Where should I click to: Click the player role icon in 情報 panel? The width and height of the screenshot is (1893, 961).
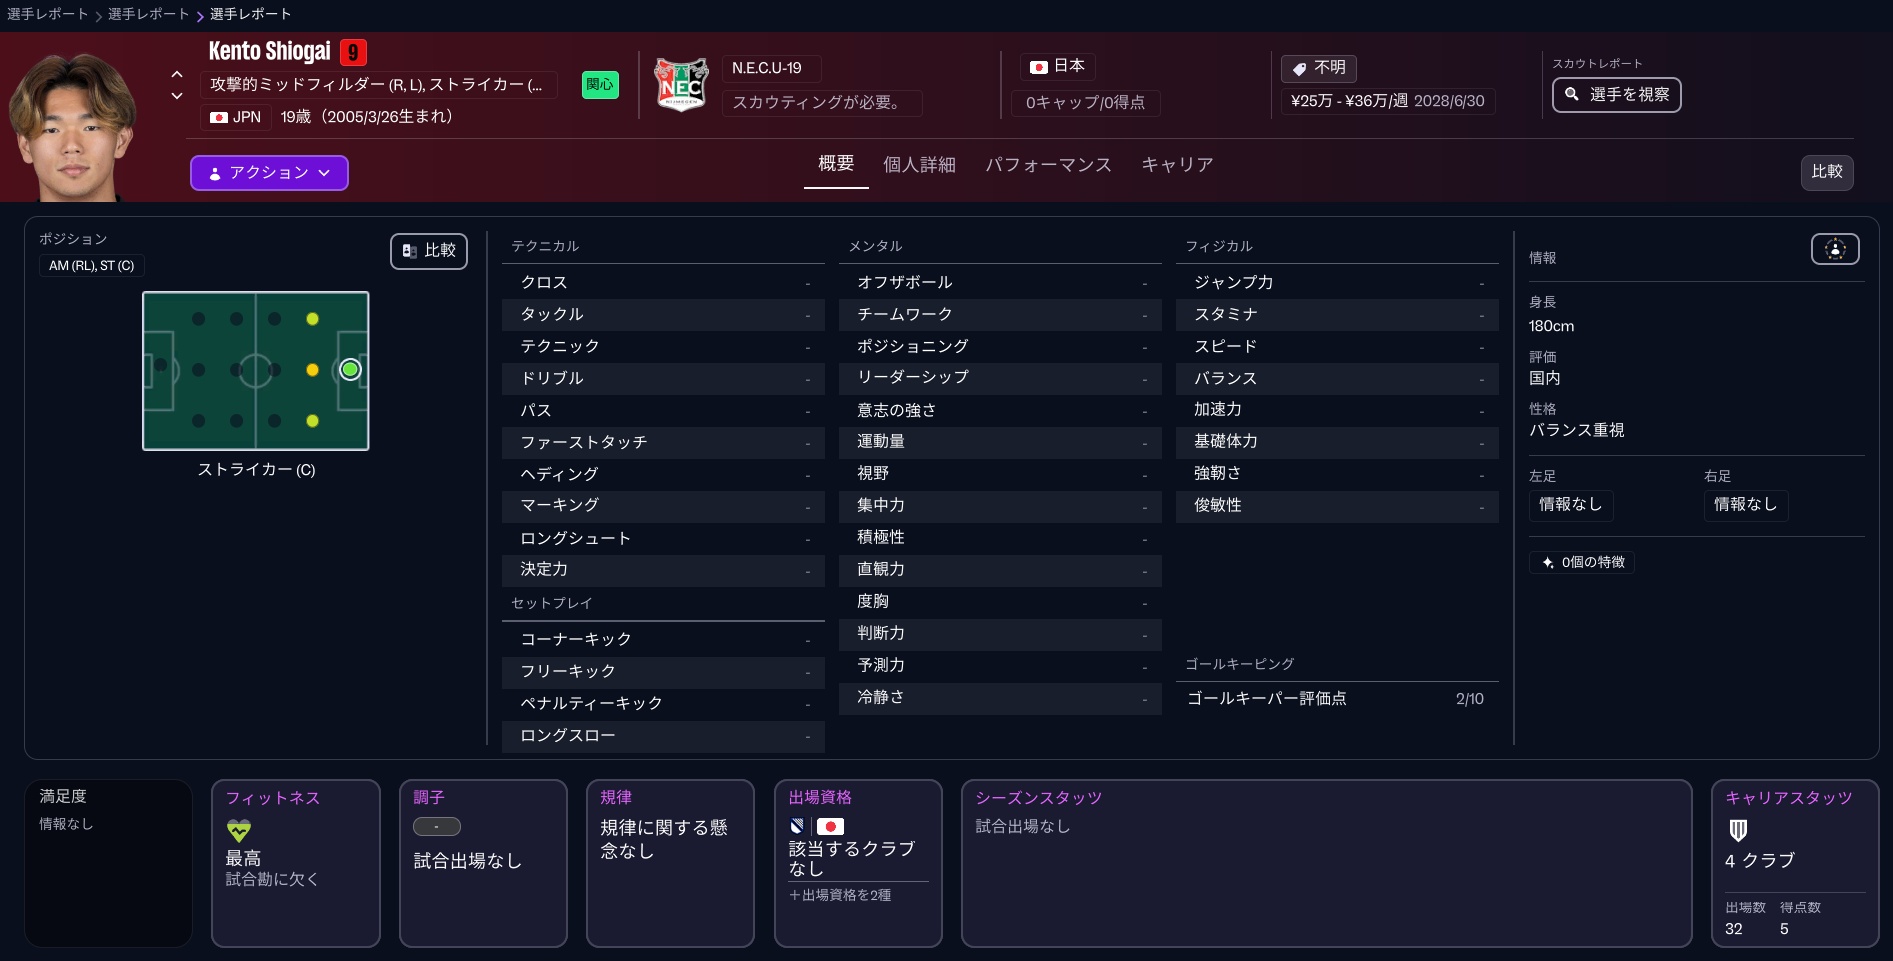coord(1834,249)
